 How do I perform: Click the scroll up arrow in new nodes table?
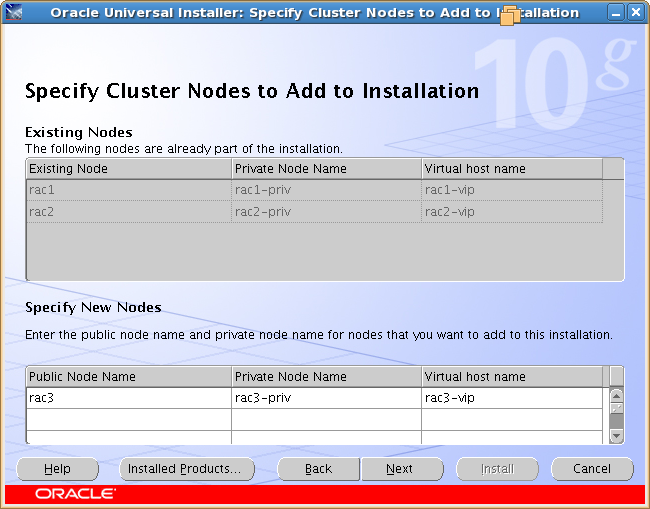click(616, 395)
